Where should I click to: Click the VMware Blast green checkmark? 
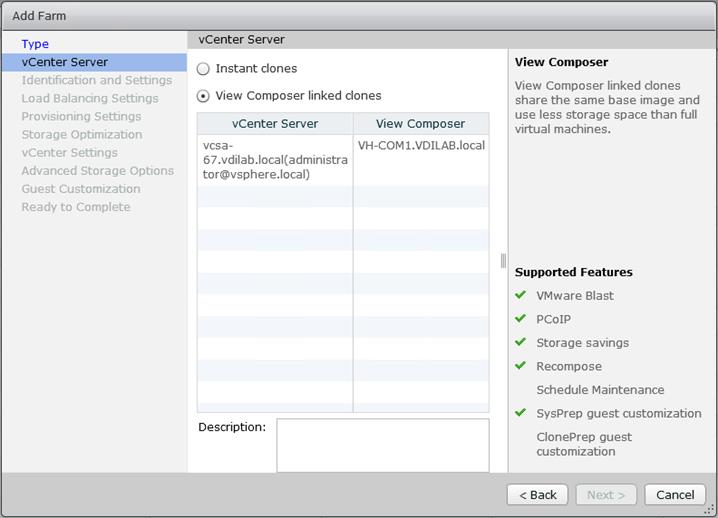tap(521, 295)
